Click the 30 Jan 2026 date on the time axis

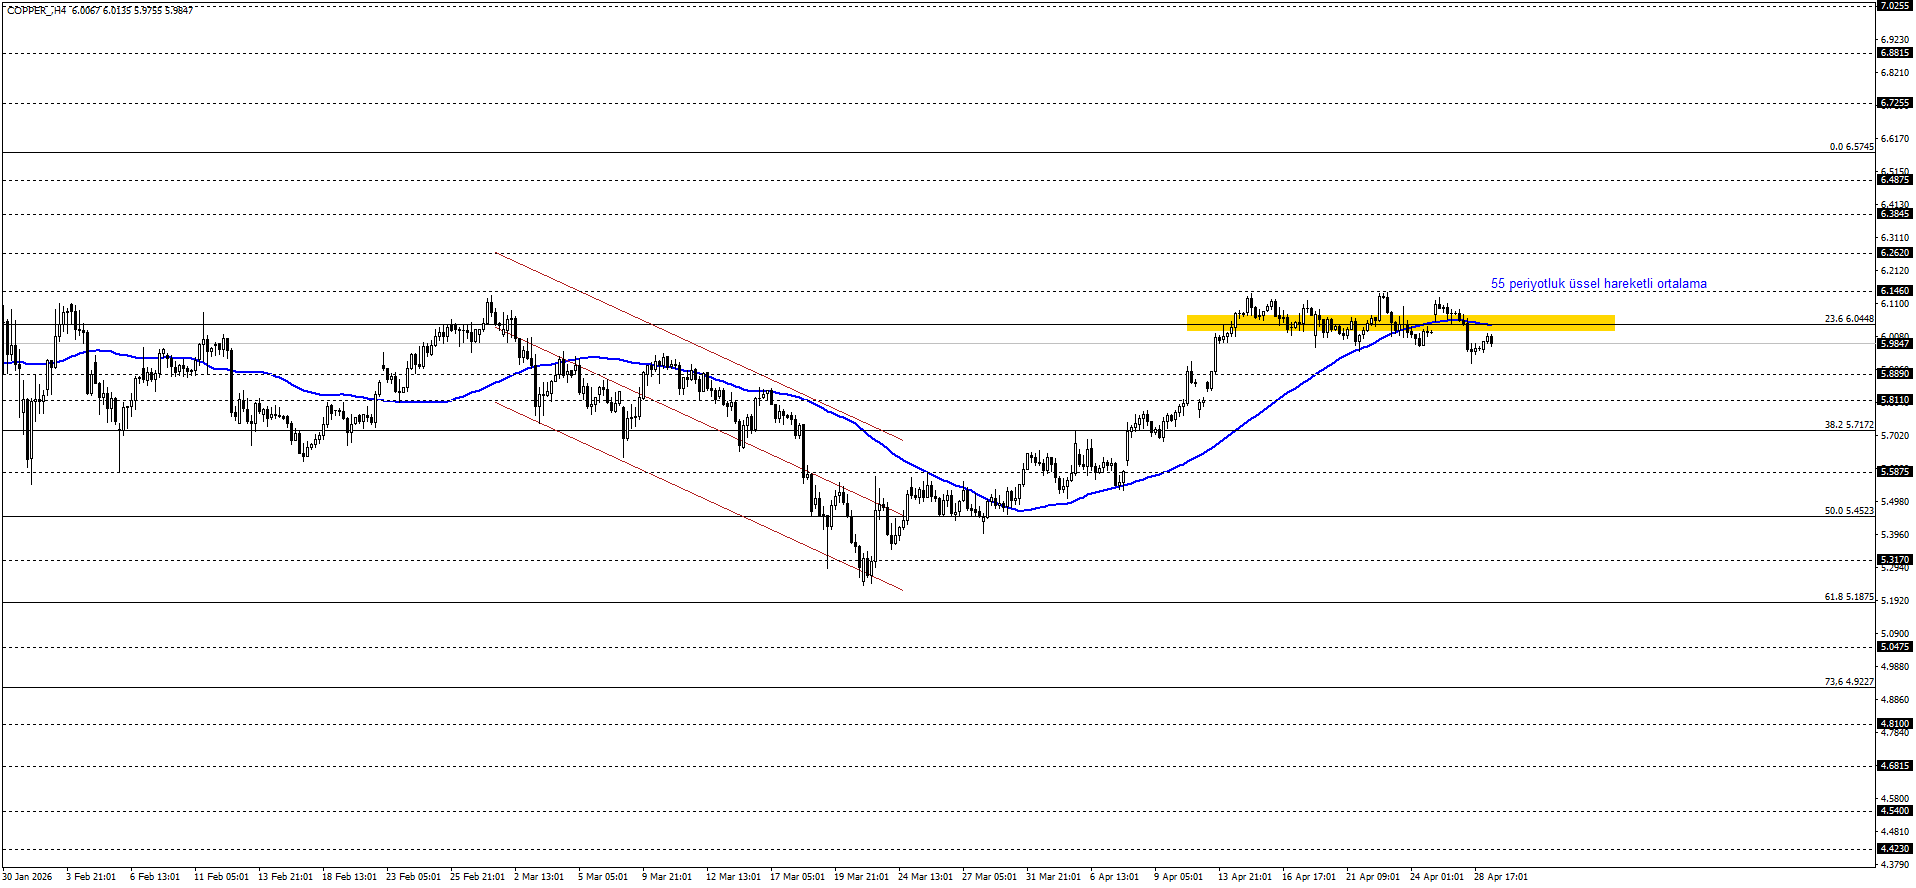coord(27,877)
